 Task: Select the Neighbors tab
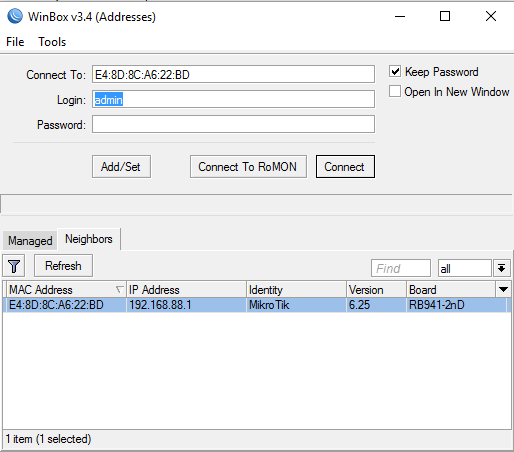[89, 239]
